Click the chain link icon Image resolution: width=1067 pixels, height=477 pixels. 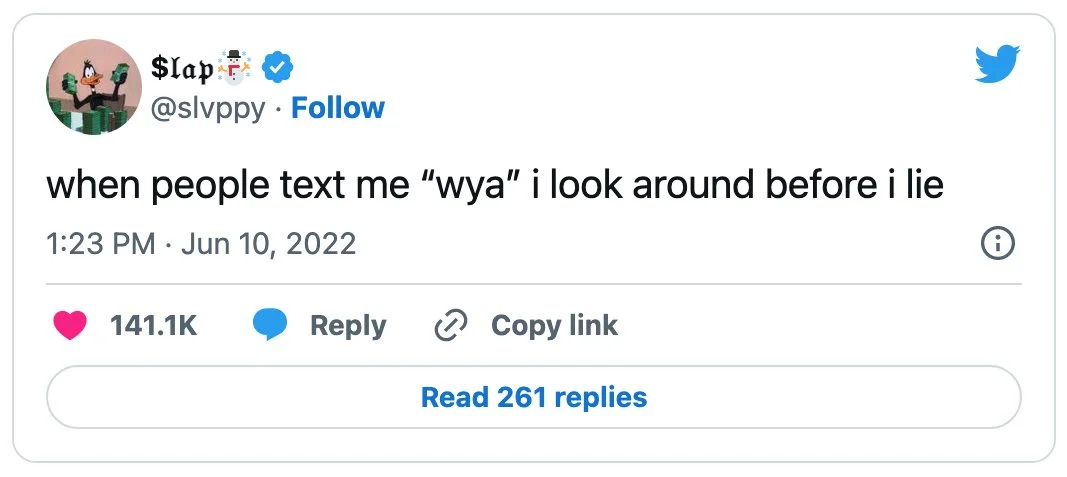tap(452, 326)
